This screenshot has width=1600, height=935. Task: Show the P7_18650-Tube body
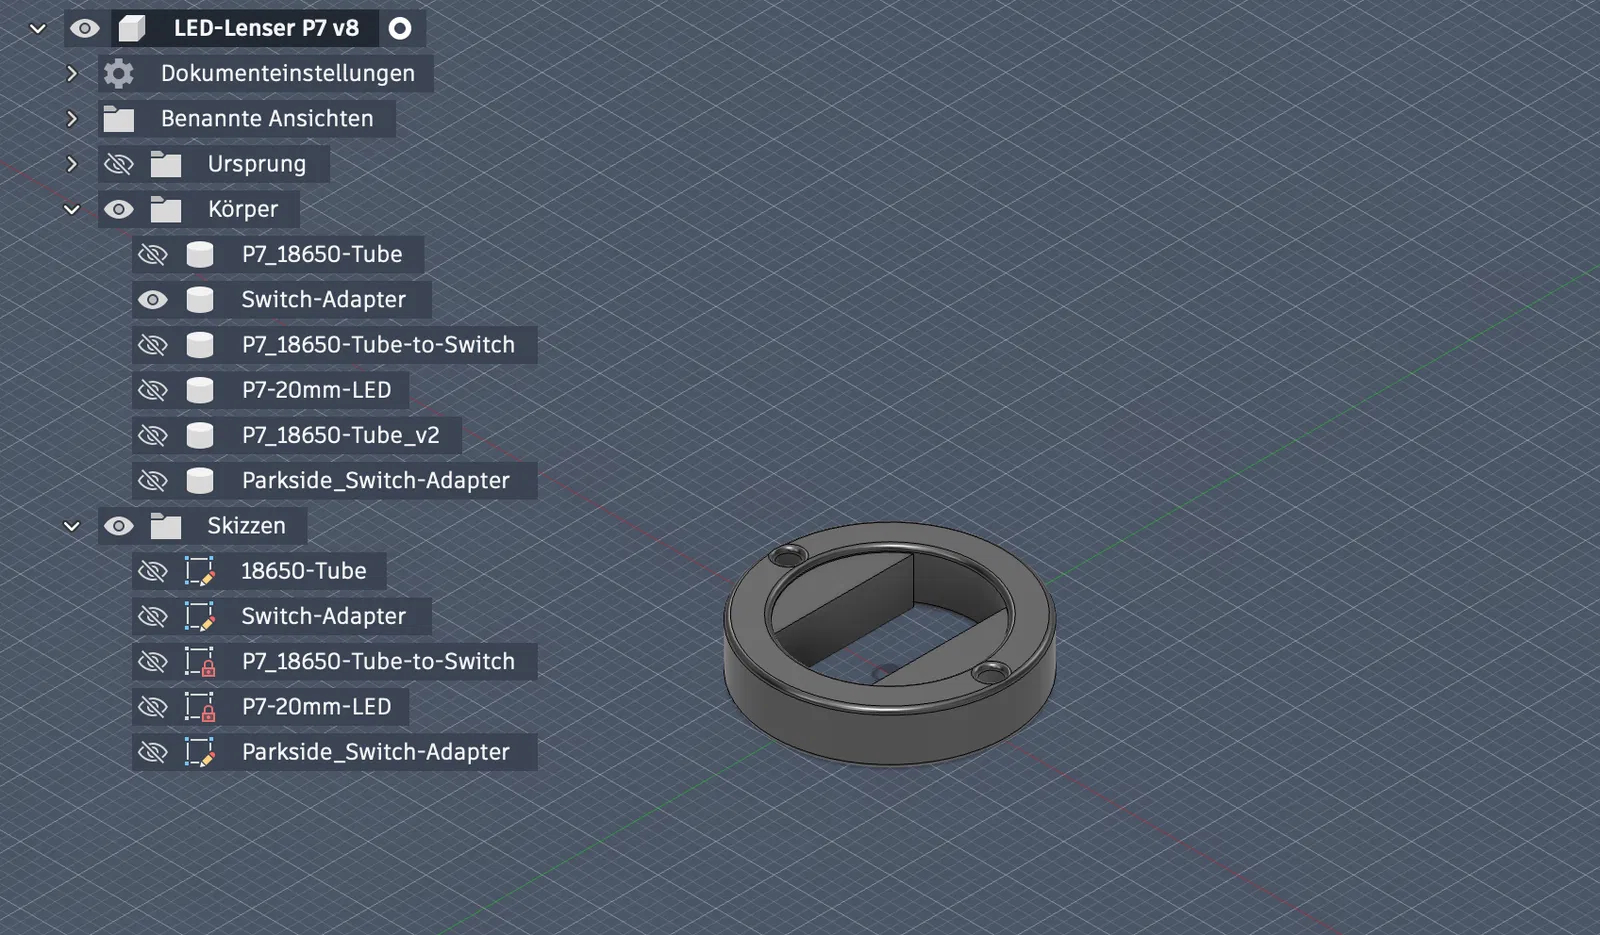(153, 254)
